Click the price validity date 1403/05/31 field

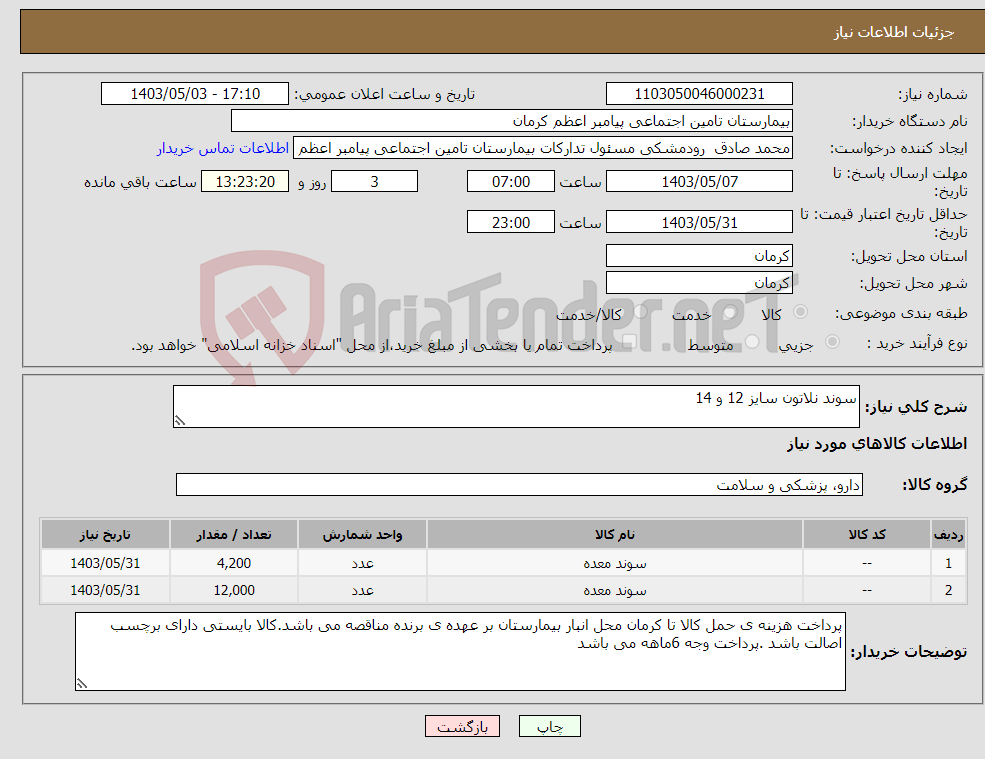tap(699, 222)
